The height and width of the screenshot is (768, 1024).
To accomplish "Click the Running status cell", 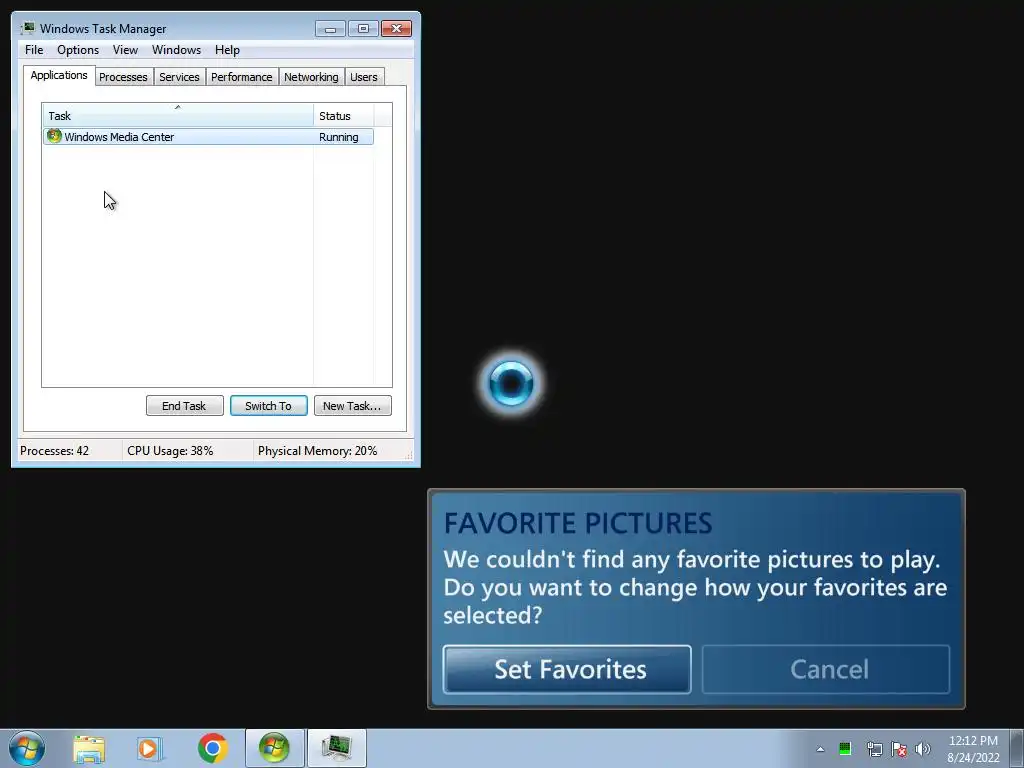I will pos(338,137).
